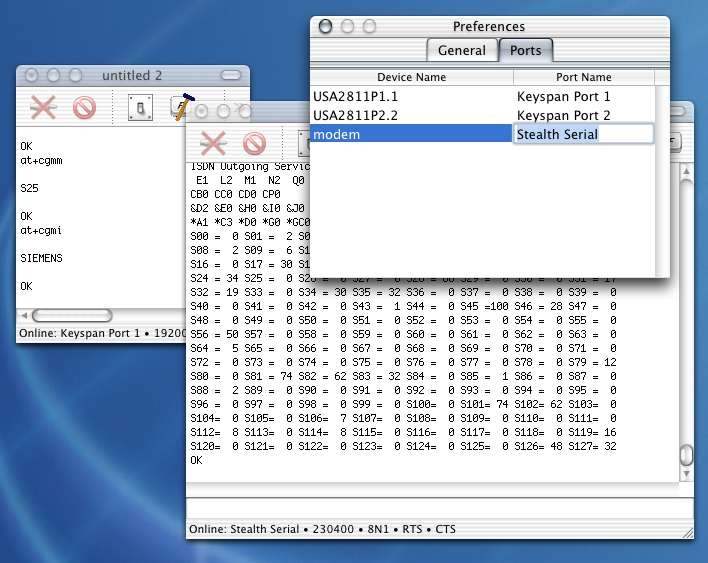Click the vertical scrollbar thumb in Stealth Serial terminal

pos(686,455)
